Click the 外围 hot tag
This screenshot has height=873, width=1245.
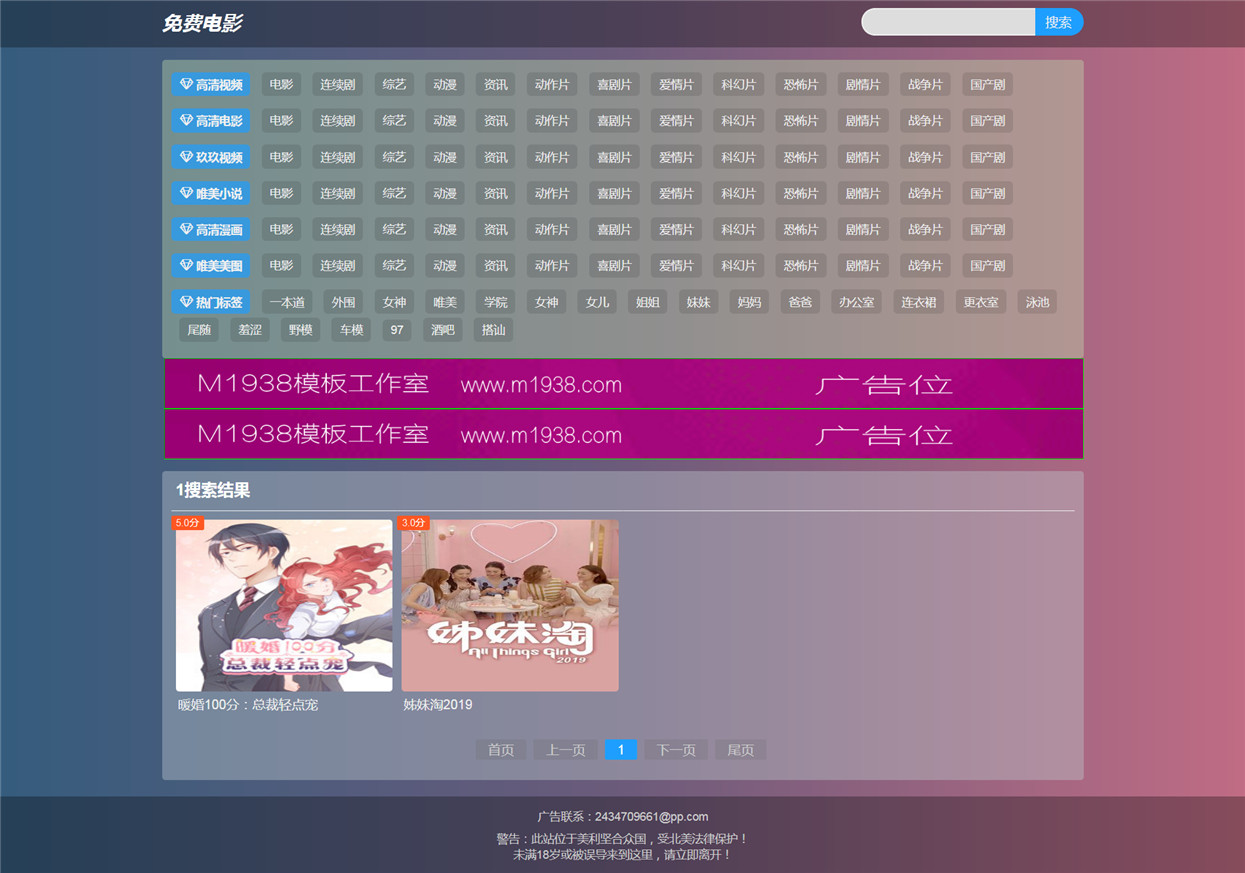pyautogui.click(x=344, y=302)
